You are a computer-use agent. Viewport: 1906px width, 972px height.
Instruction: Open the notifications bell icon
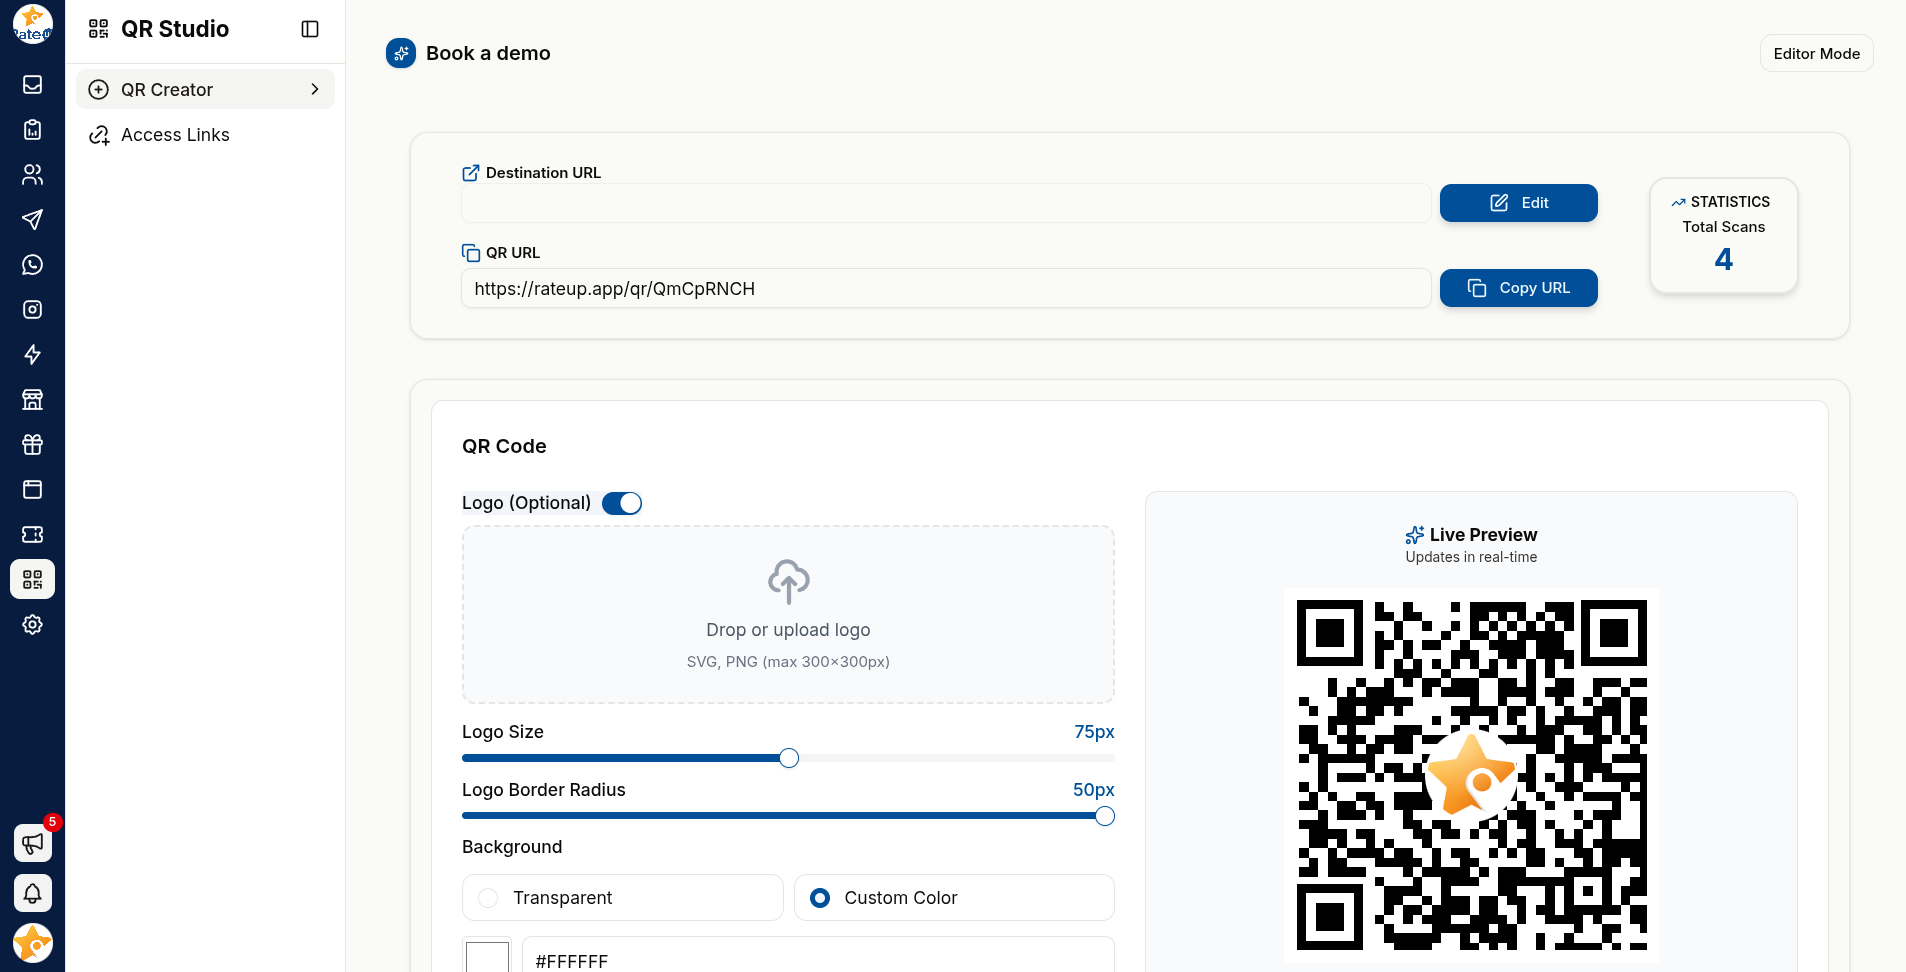coord(32,893)
